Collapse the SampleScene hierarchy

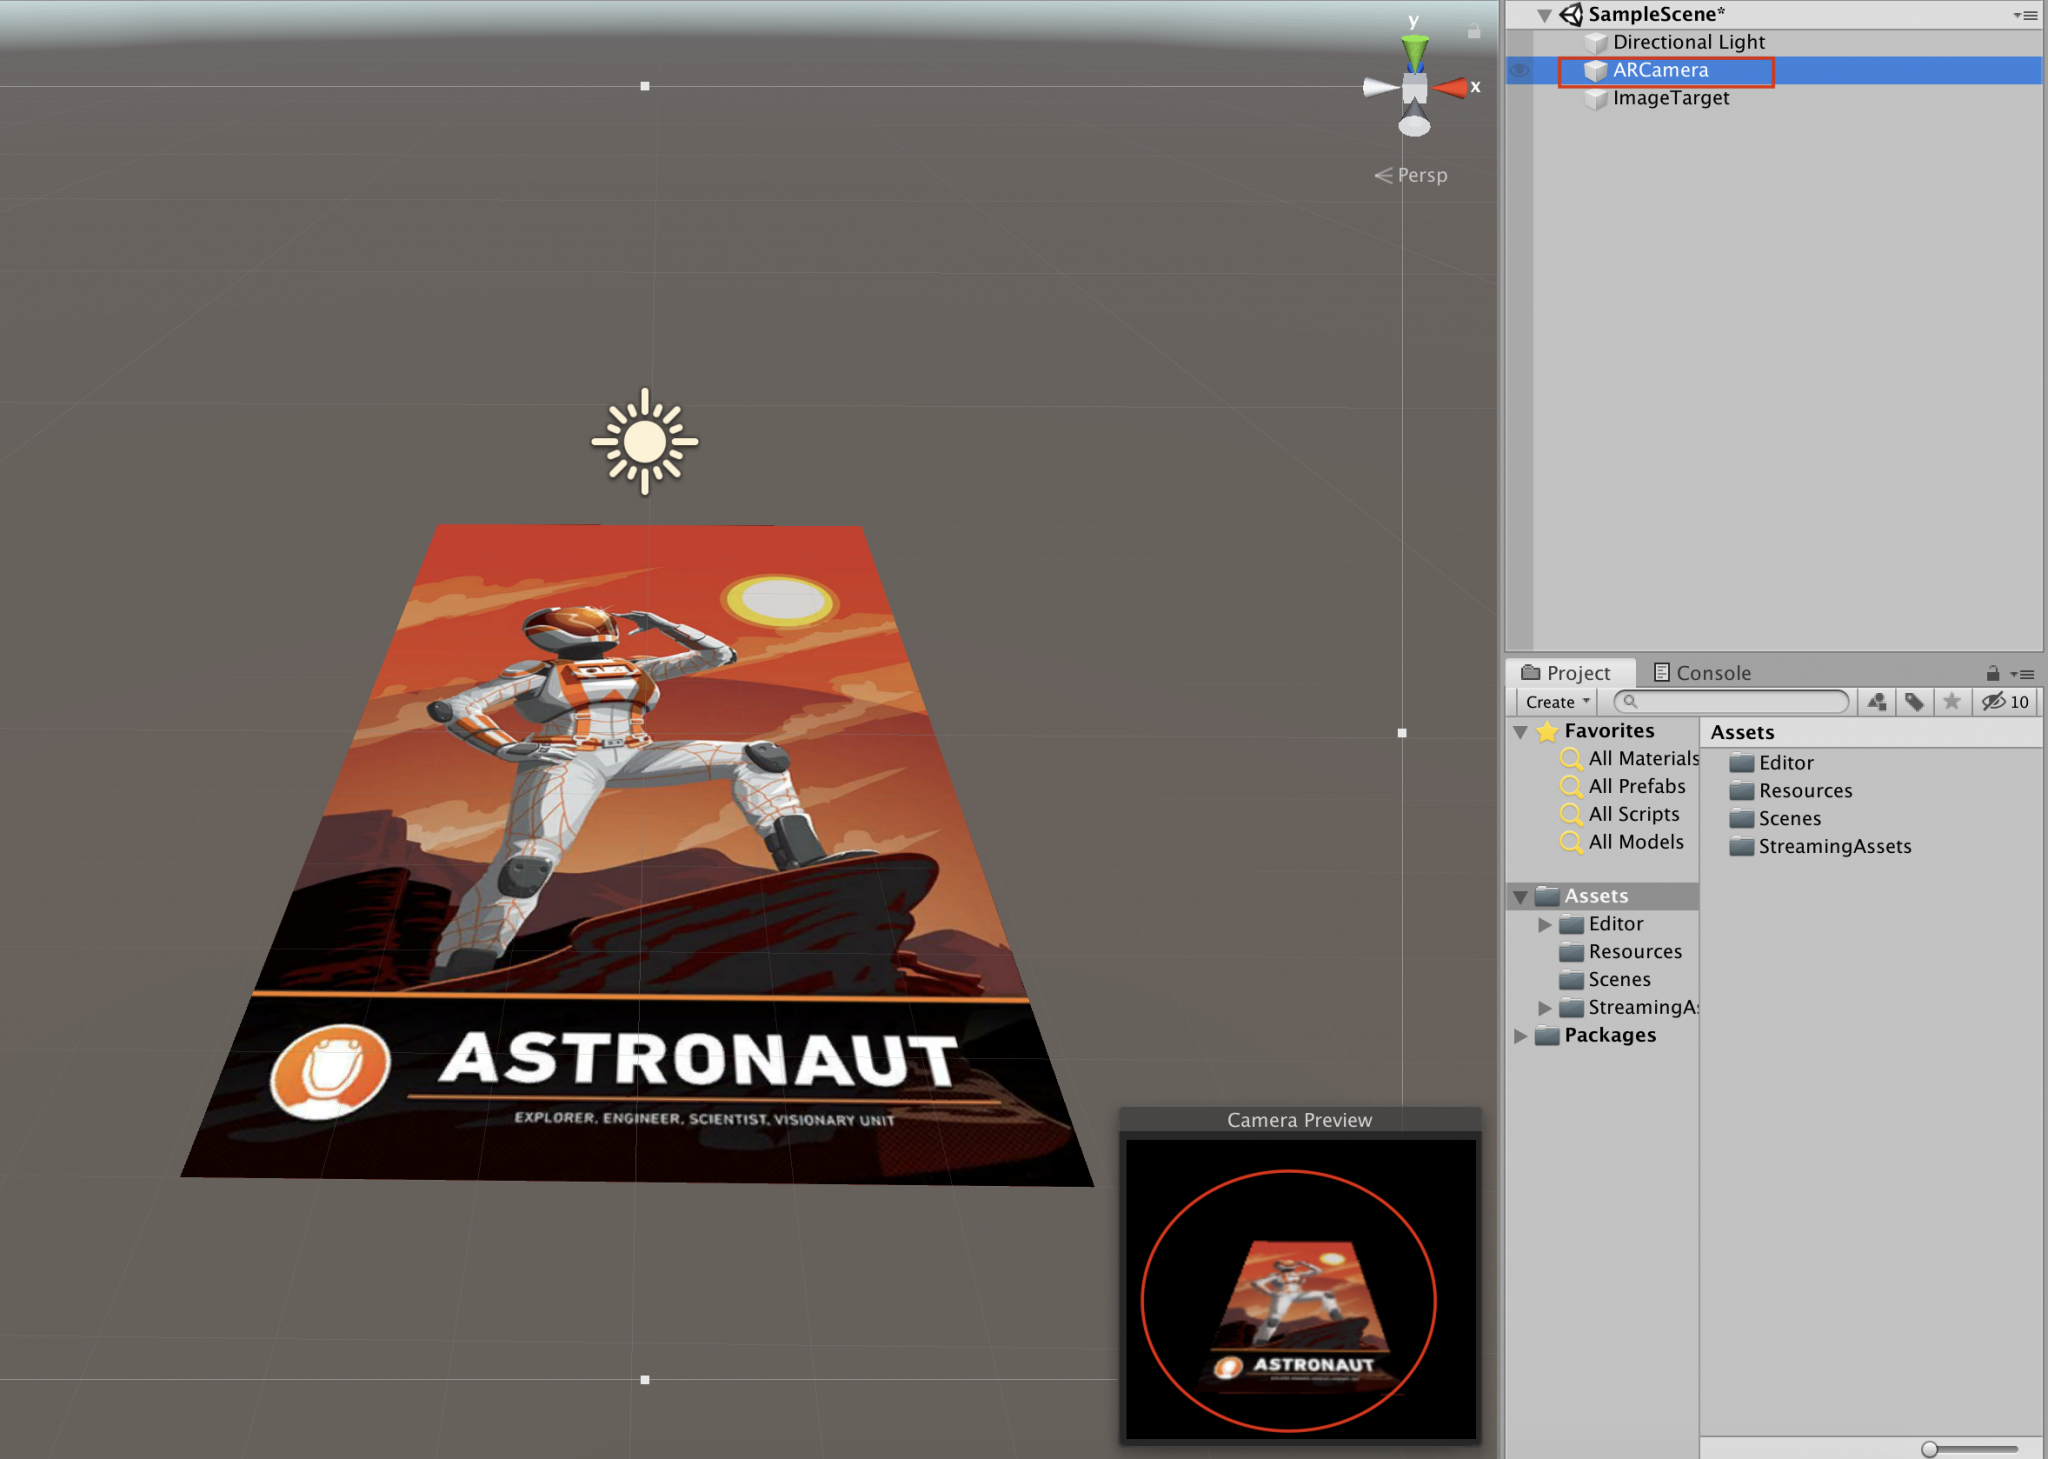click(x=1544, y=15)
